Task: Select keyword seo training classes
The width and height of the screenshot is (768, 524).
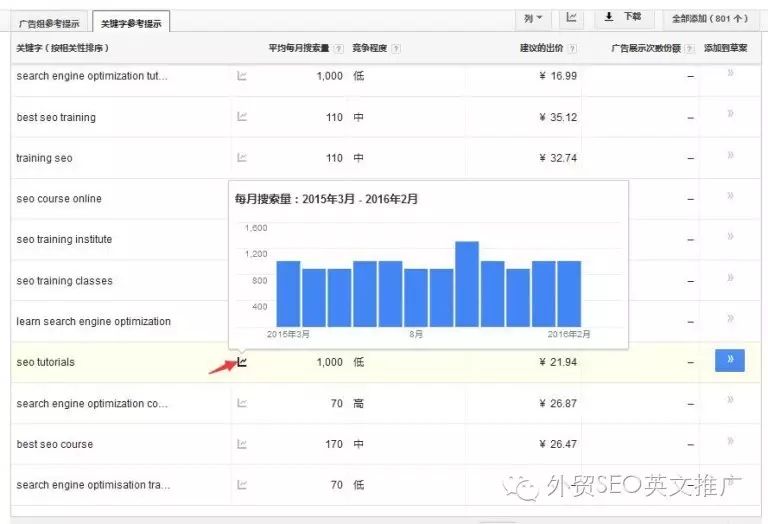Action: click(65, 281)
